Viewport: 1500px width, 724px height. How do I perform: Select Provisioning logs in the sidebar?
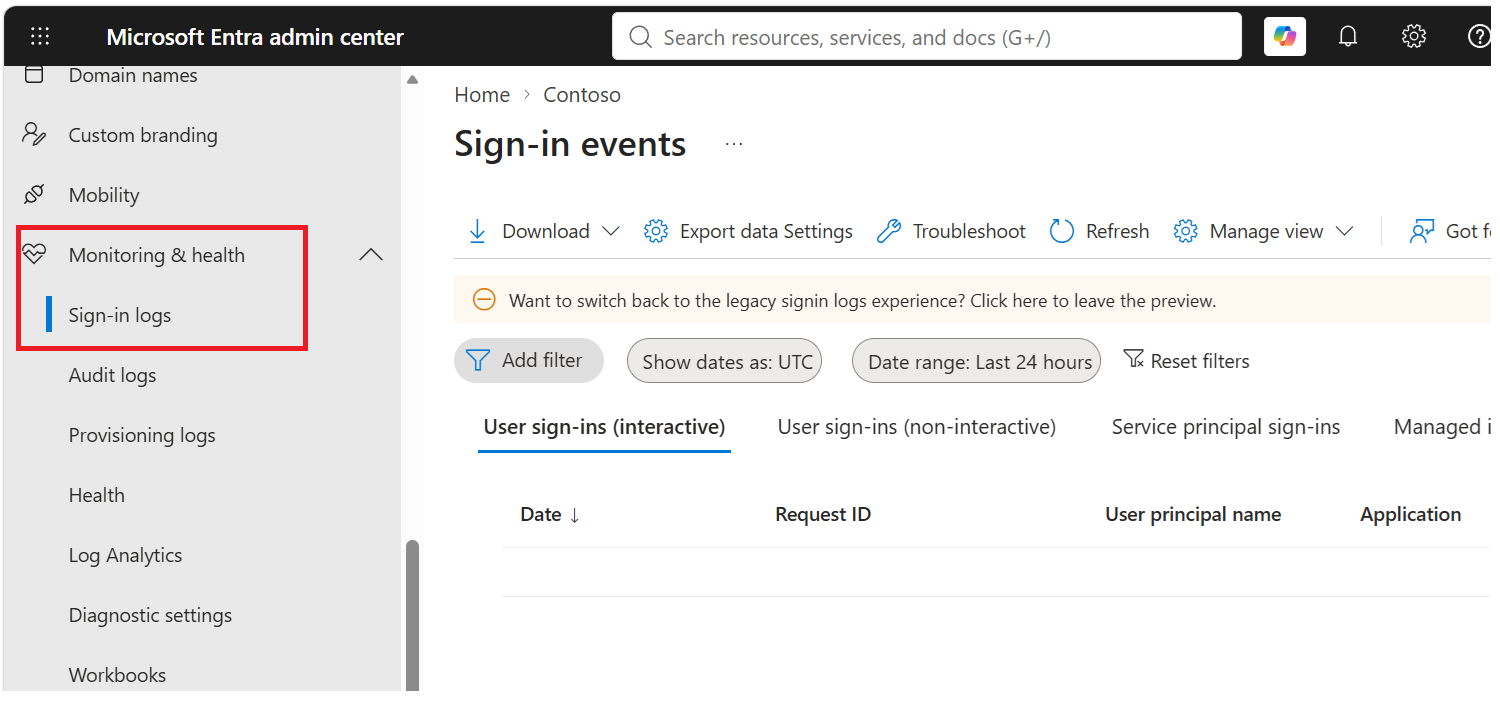coord(142,435)
